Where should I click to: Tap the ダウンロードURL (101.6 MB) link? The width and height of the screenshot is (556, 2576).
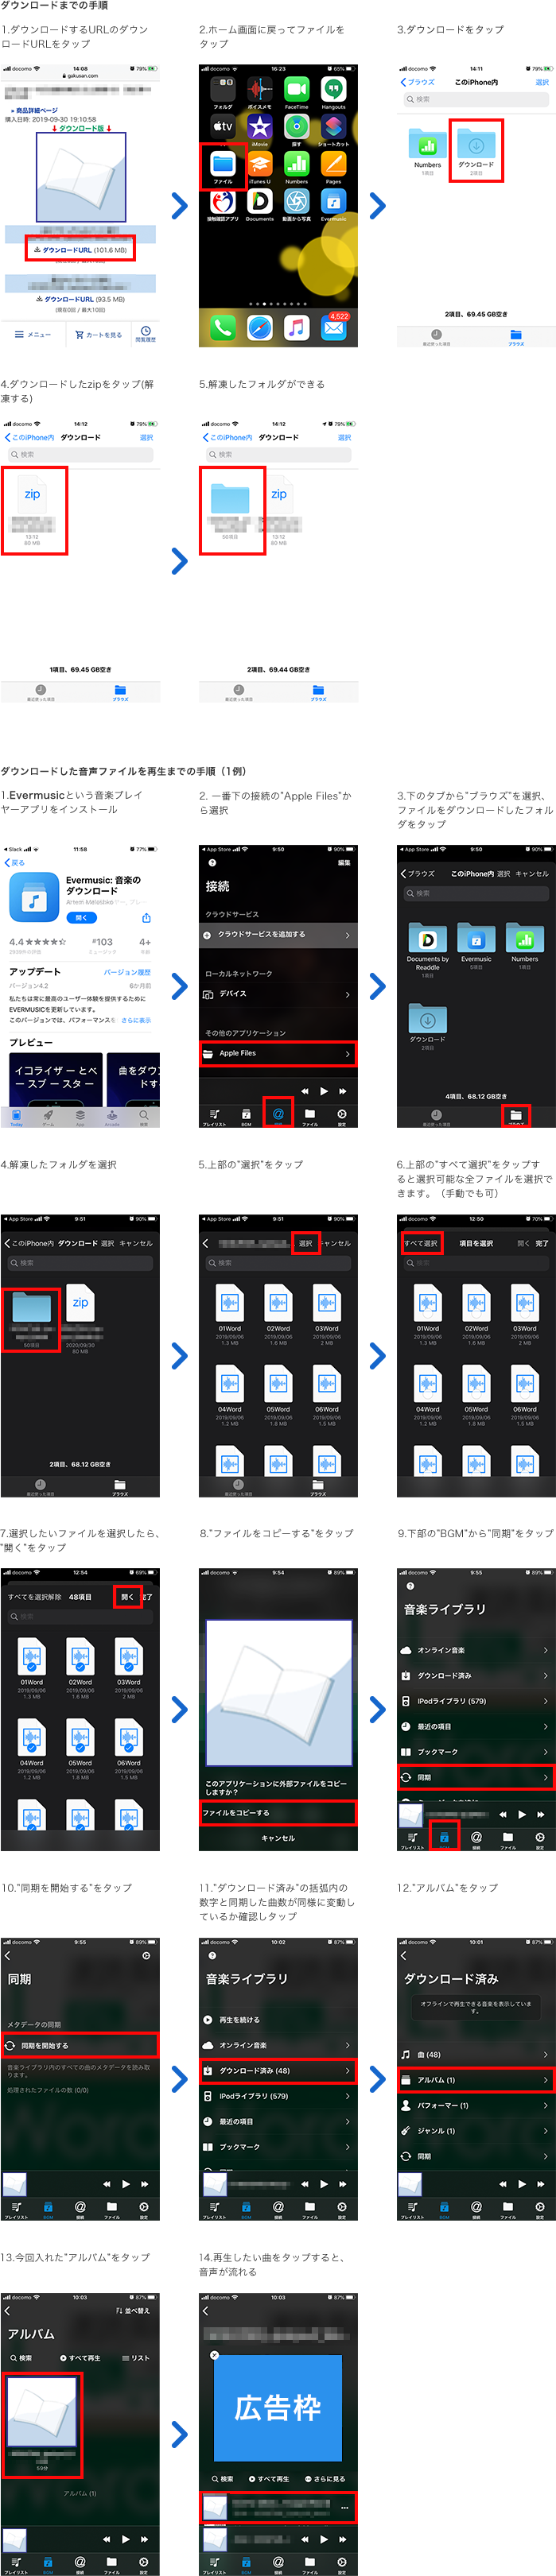pyautogui.click(x=80, y=250)
